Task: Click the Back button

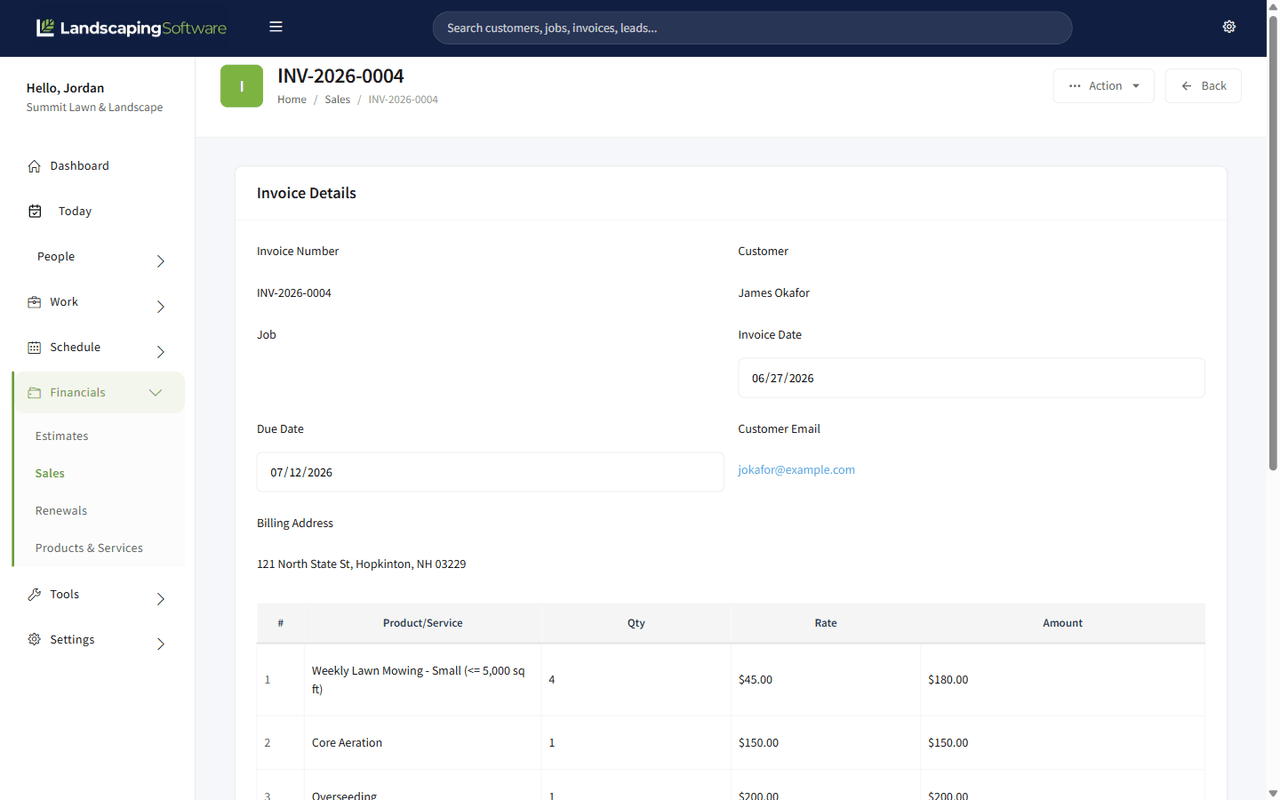Action: click(x=1203, y=86)
